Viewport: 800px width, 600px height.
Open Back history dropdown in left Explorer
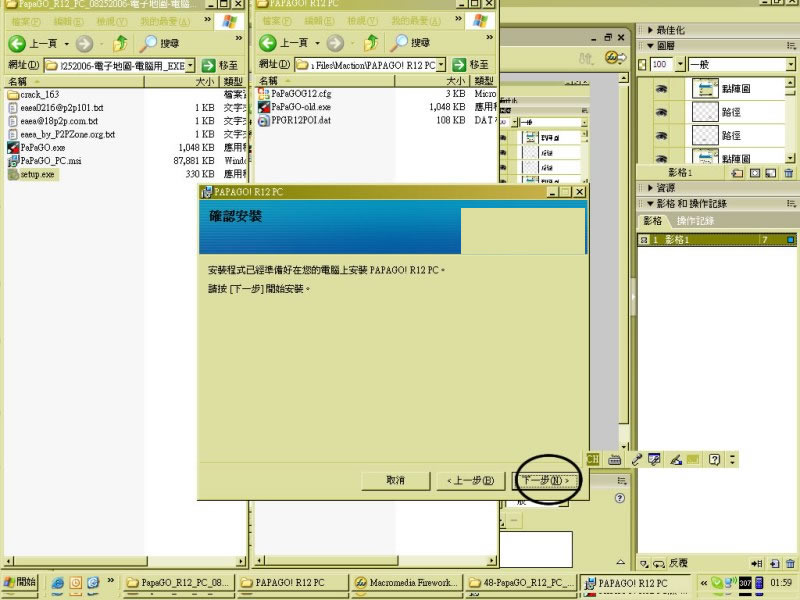tap(66, 44)
